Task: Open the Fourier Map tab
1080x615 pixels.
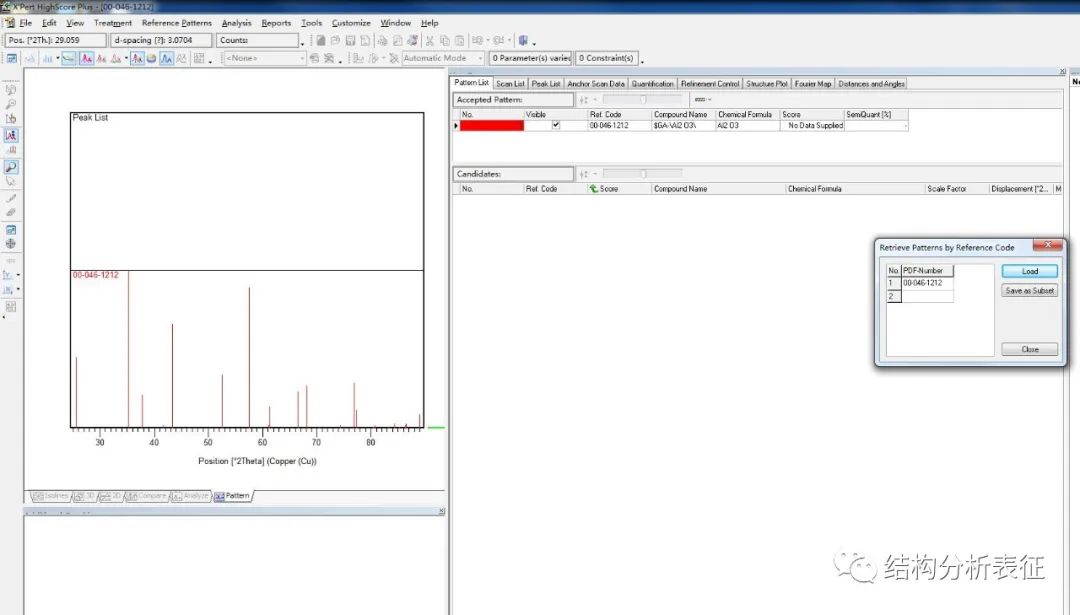Action: (x=813, y=83)
